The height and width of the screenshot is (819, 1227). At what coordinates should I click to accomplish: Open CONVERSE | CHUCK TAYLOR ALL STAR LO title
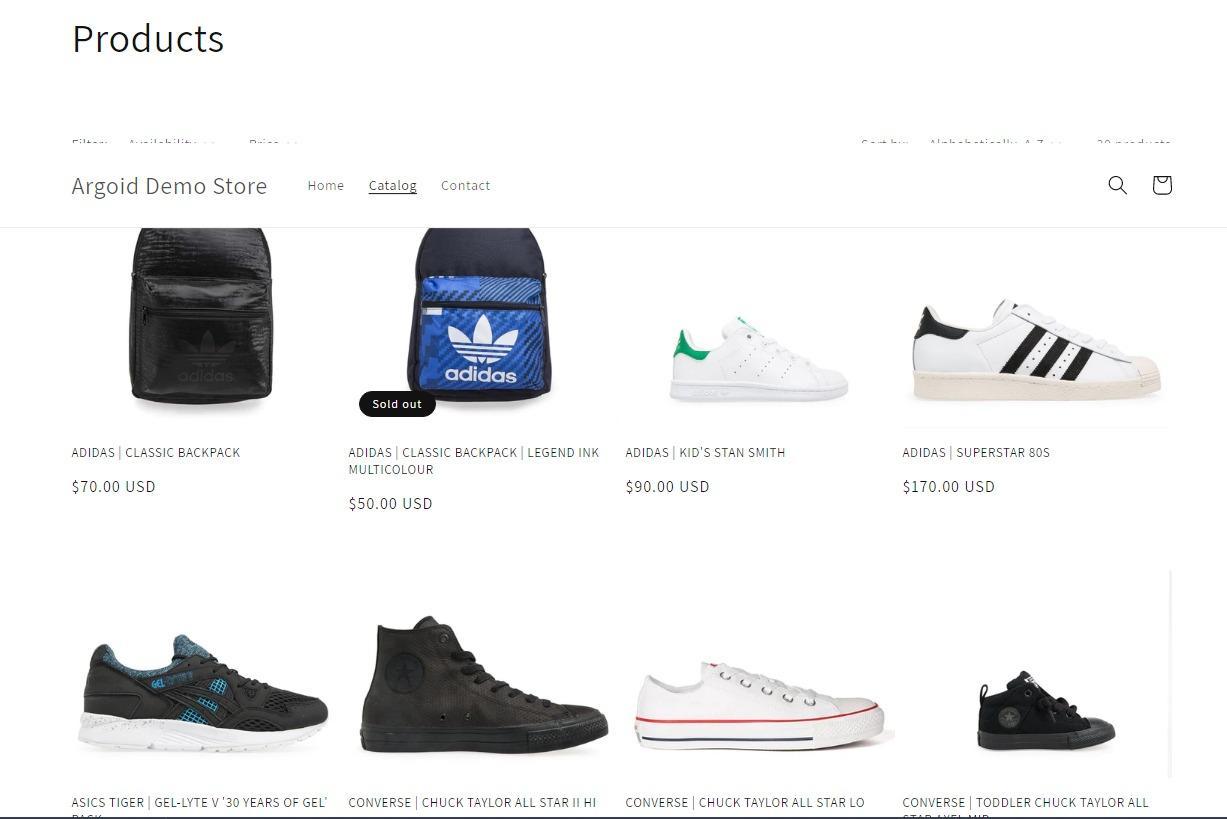745,803
